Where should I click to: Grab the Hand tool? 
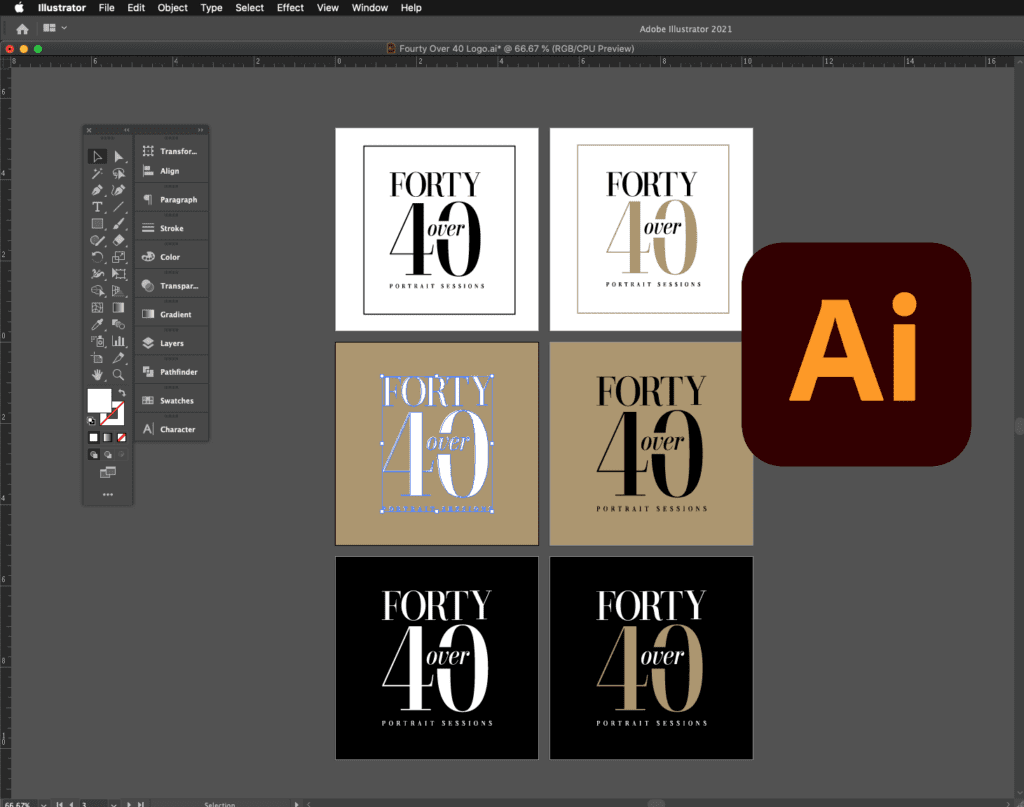(x=97, y=375)
